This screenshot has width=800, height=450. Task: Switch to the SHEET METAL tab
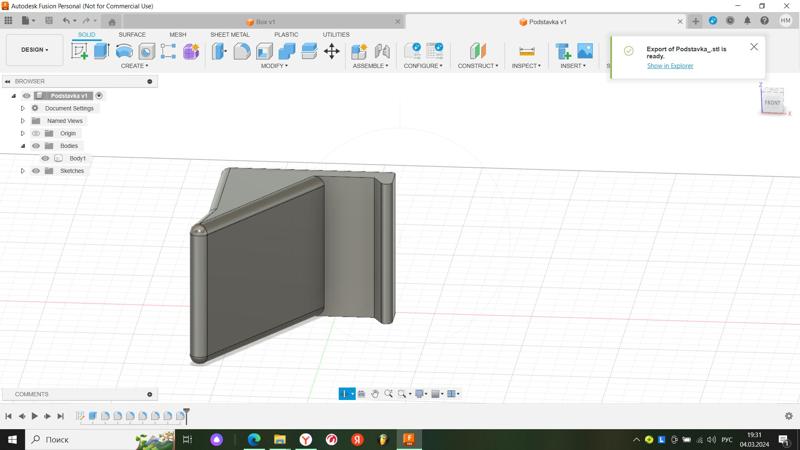pyautogui.click(x=229, y=34)
